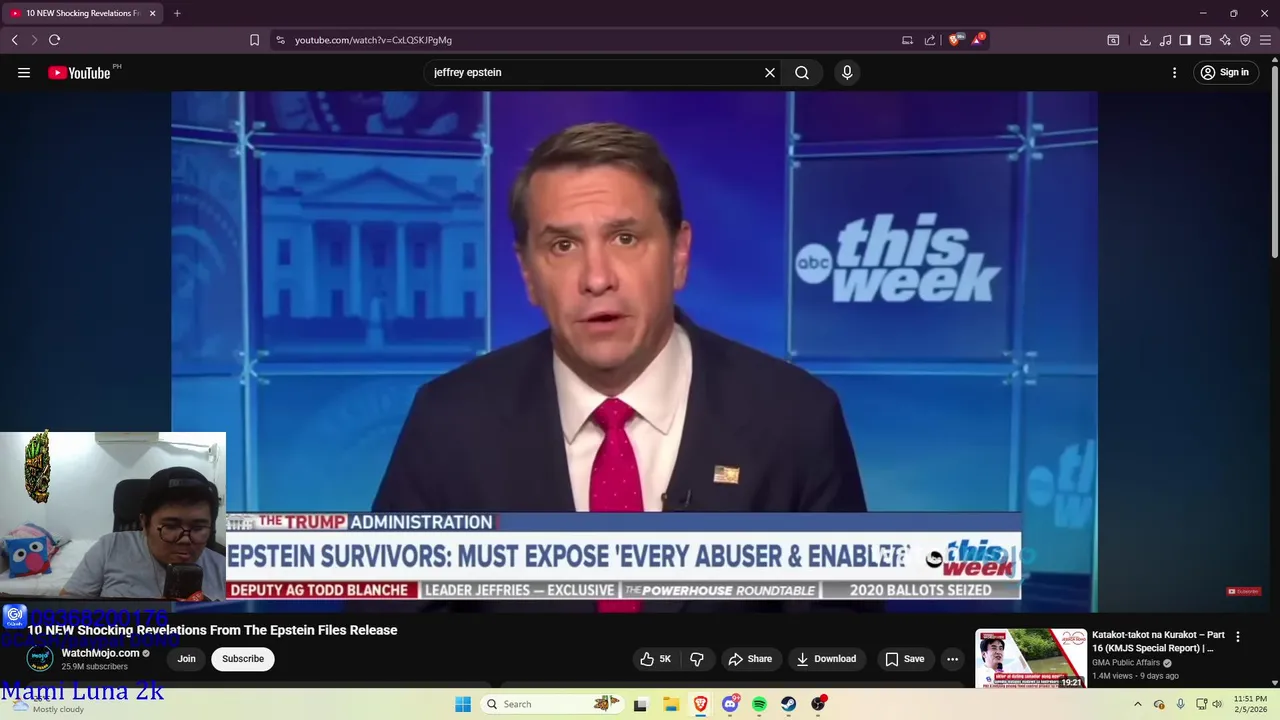
Task: Close the YouTube video tab
Action: coord(152,13)
